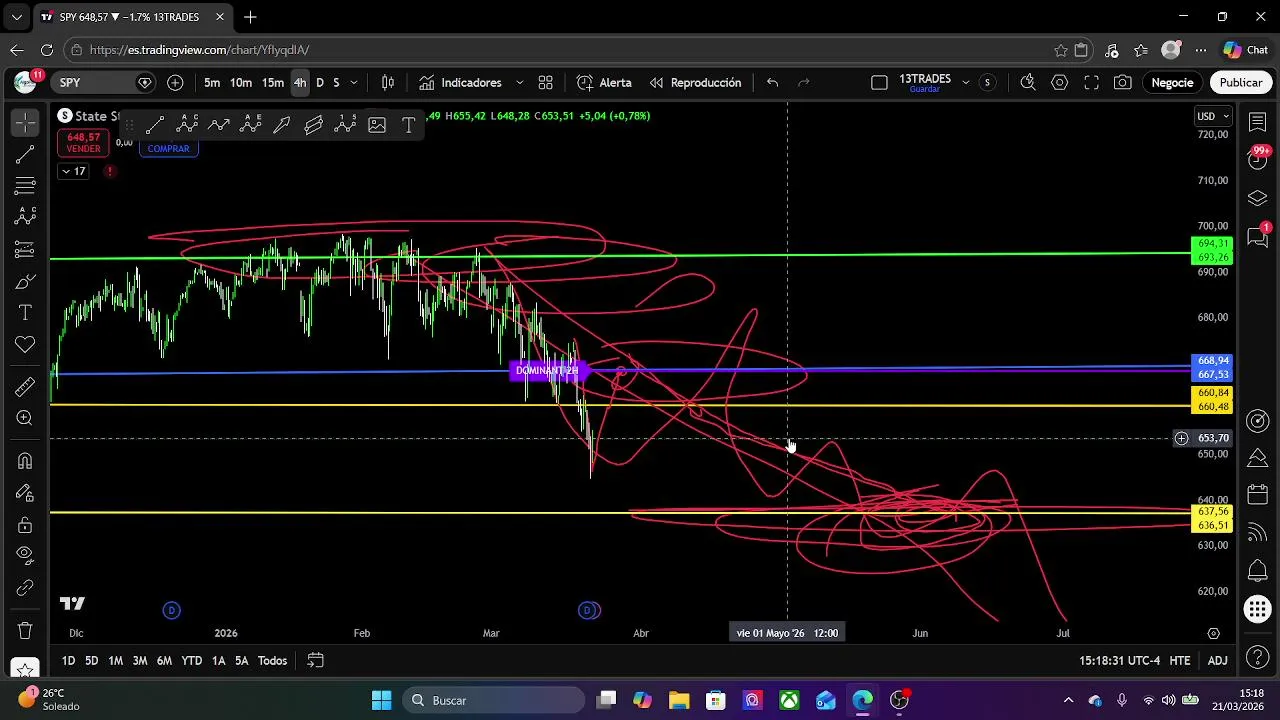Start Reproducción bar replay
The height and width of the screenshot is (720, 1280).
(x=696, y=83)
